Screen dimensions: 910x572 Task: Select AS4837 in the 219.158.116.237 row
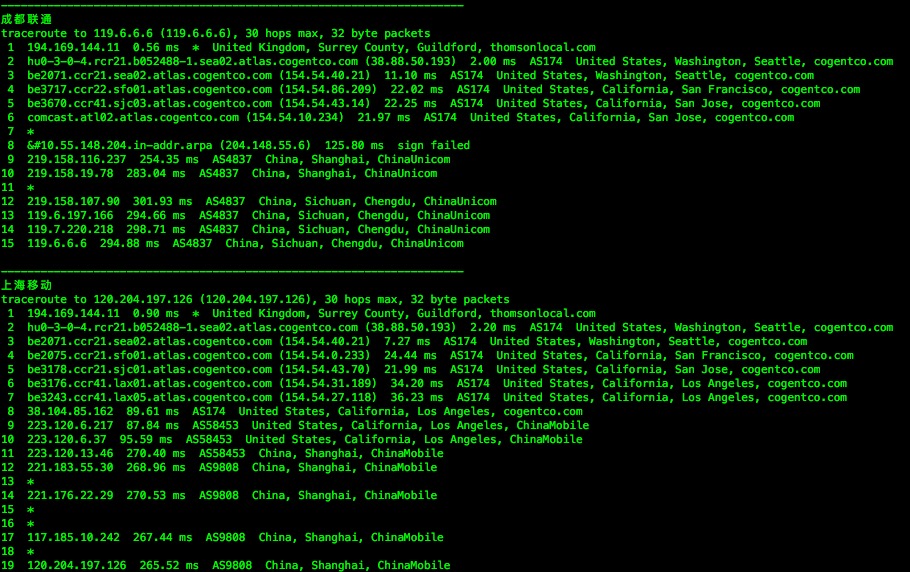point(232,159)
